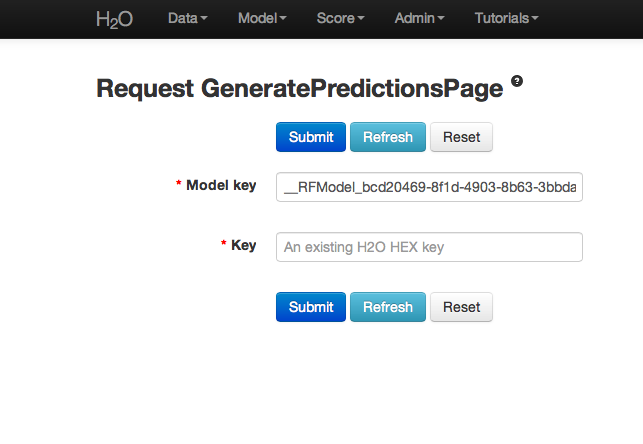
Task: Click the Request GeneratePredictionsPage heading
Action: pos(299,89)
